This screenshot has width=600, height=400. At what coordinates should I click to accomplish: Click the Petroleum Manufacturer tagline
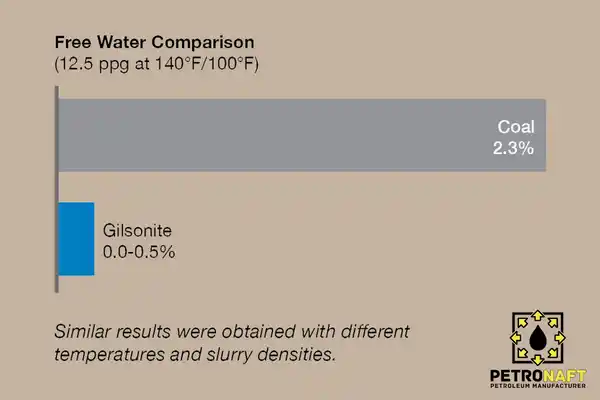point(538,385)
